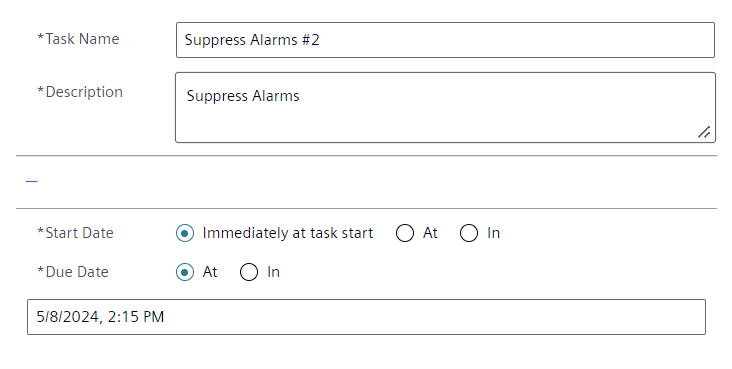Click the 'At' label text next to Start Date

coord(430,233)
